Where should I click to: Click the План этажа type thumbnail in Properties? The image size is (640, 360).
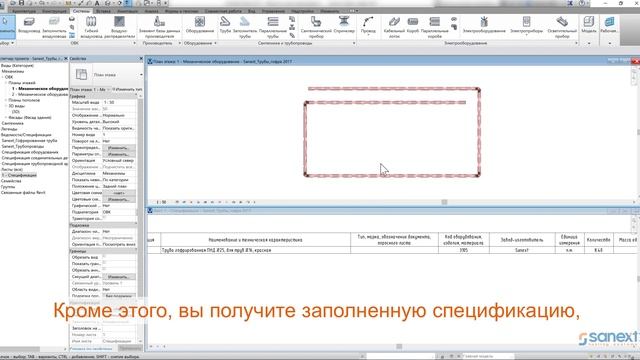pyautogui.click(x=81, y=74)
